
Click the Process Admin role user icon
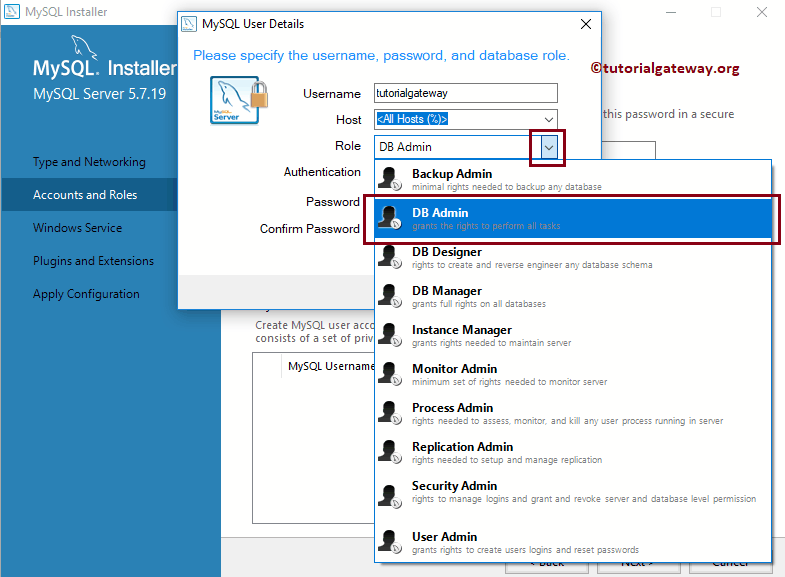390,413
